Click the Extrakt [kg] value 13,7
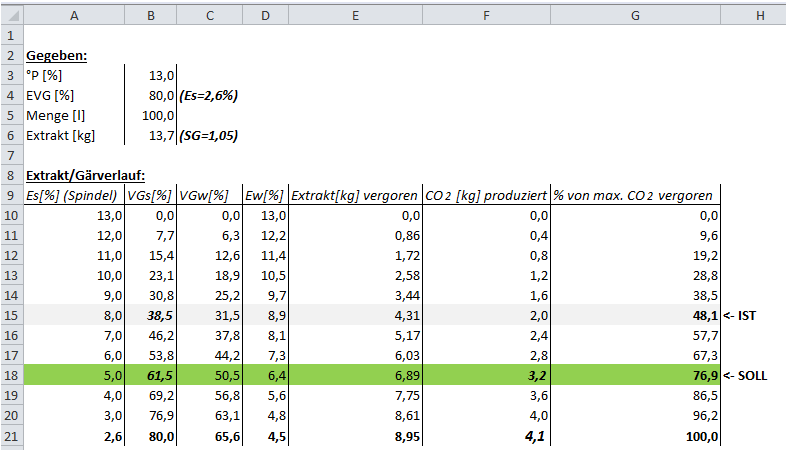 pyautogui.click(x=151, y=136)
